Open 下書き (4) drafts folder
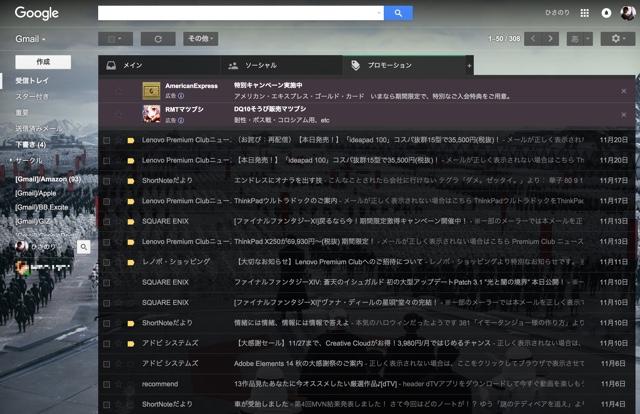The height and width of the screenshot is (414, 640). point(31,145)
